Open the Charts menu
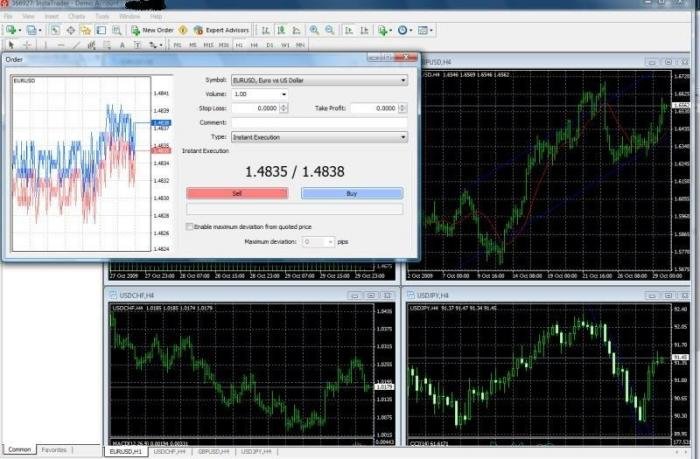The image size is (700, 459). (x=77, y=17)
